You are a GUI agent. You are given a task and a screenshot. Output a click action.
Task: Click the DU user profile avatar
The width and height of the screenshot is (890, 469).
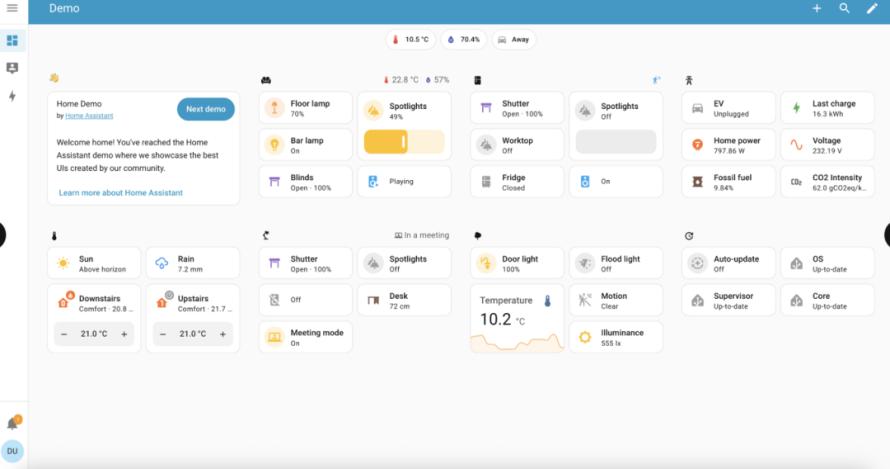point(12,451)
